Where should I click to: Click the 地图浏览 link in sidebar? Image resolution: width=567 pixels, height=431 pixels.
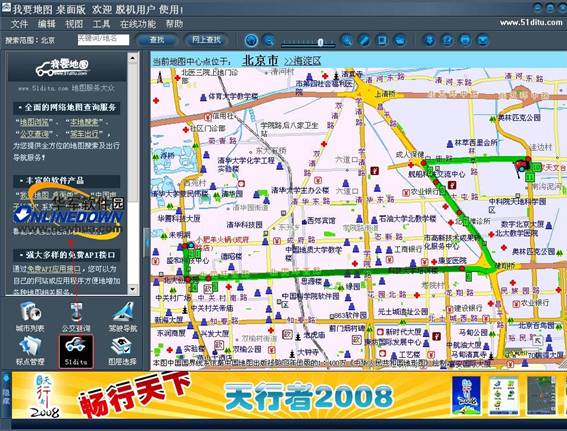pos(35,122)
